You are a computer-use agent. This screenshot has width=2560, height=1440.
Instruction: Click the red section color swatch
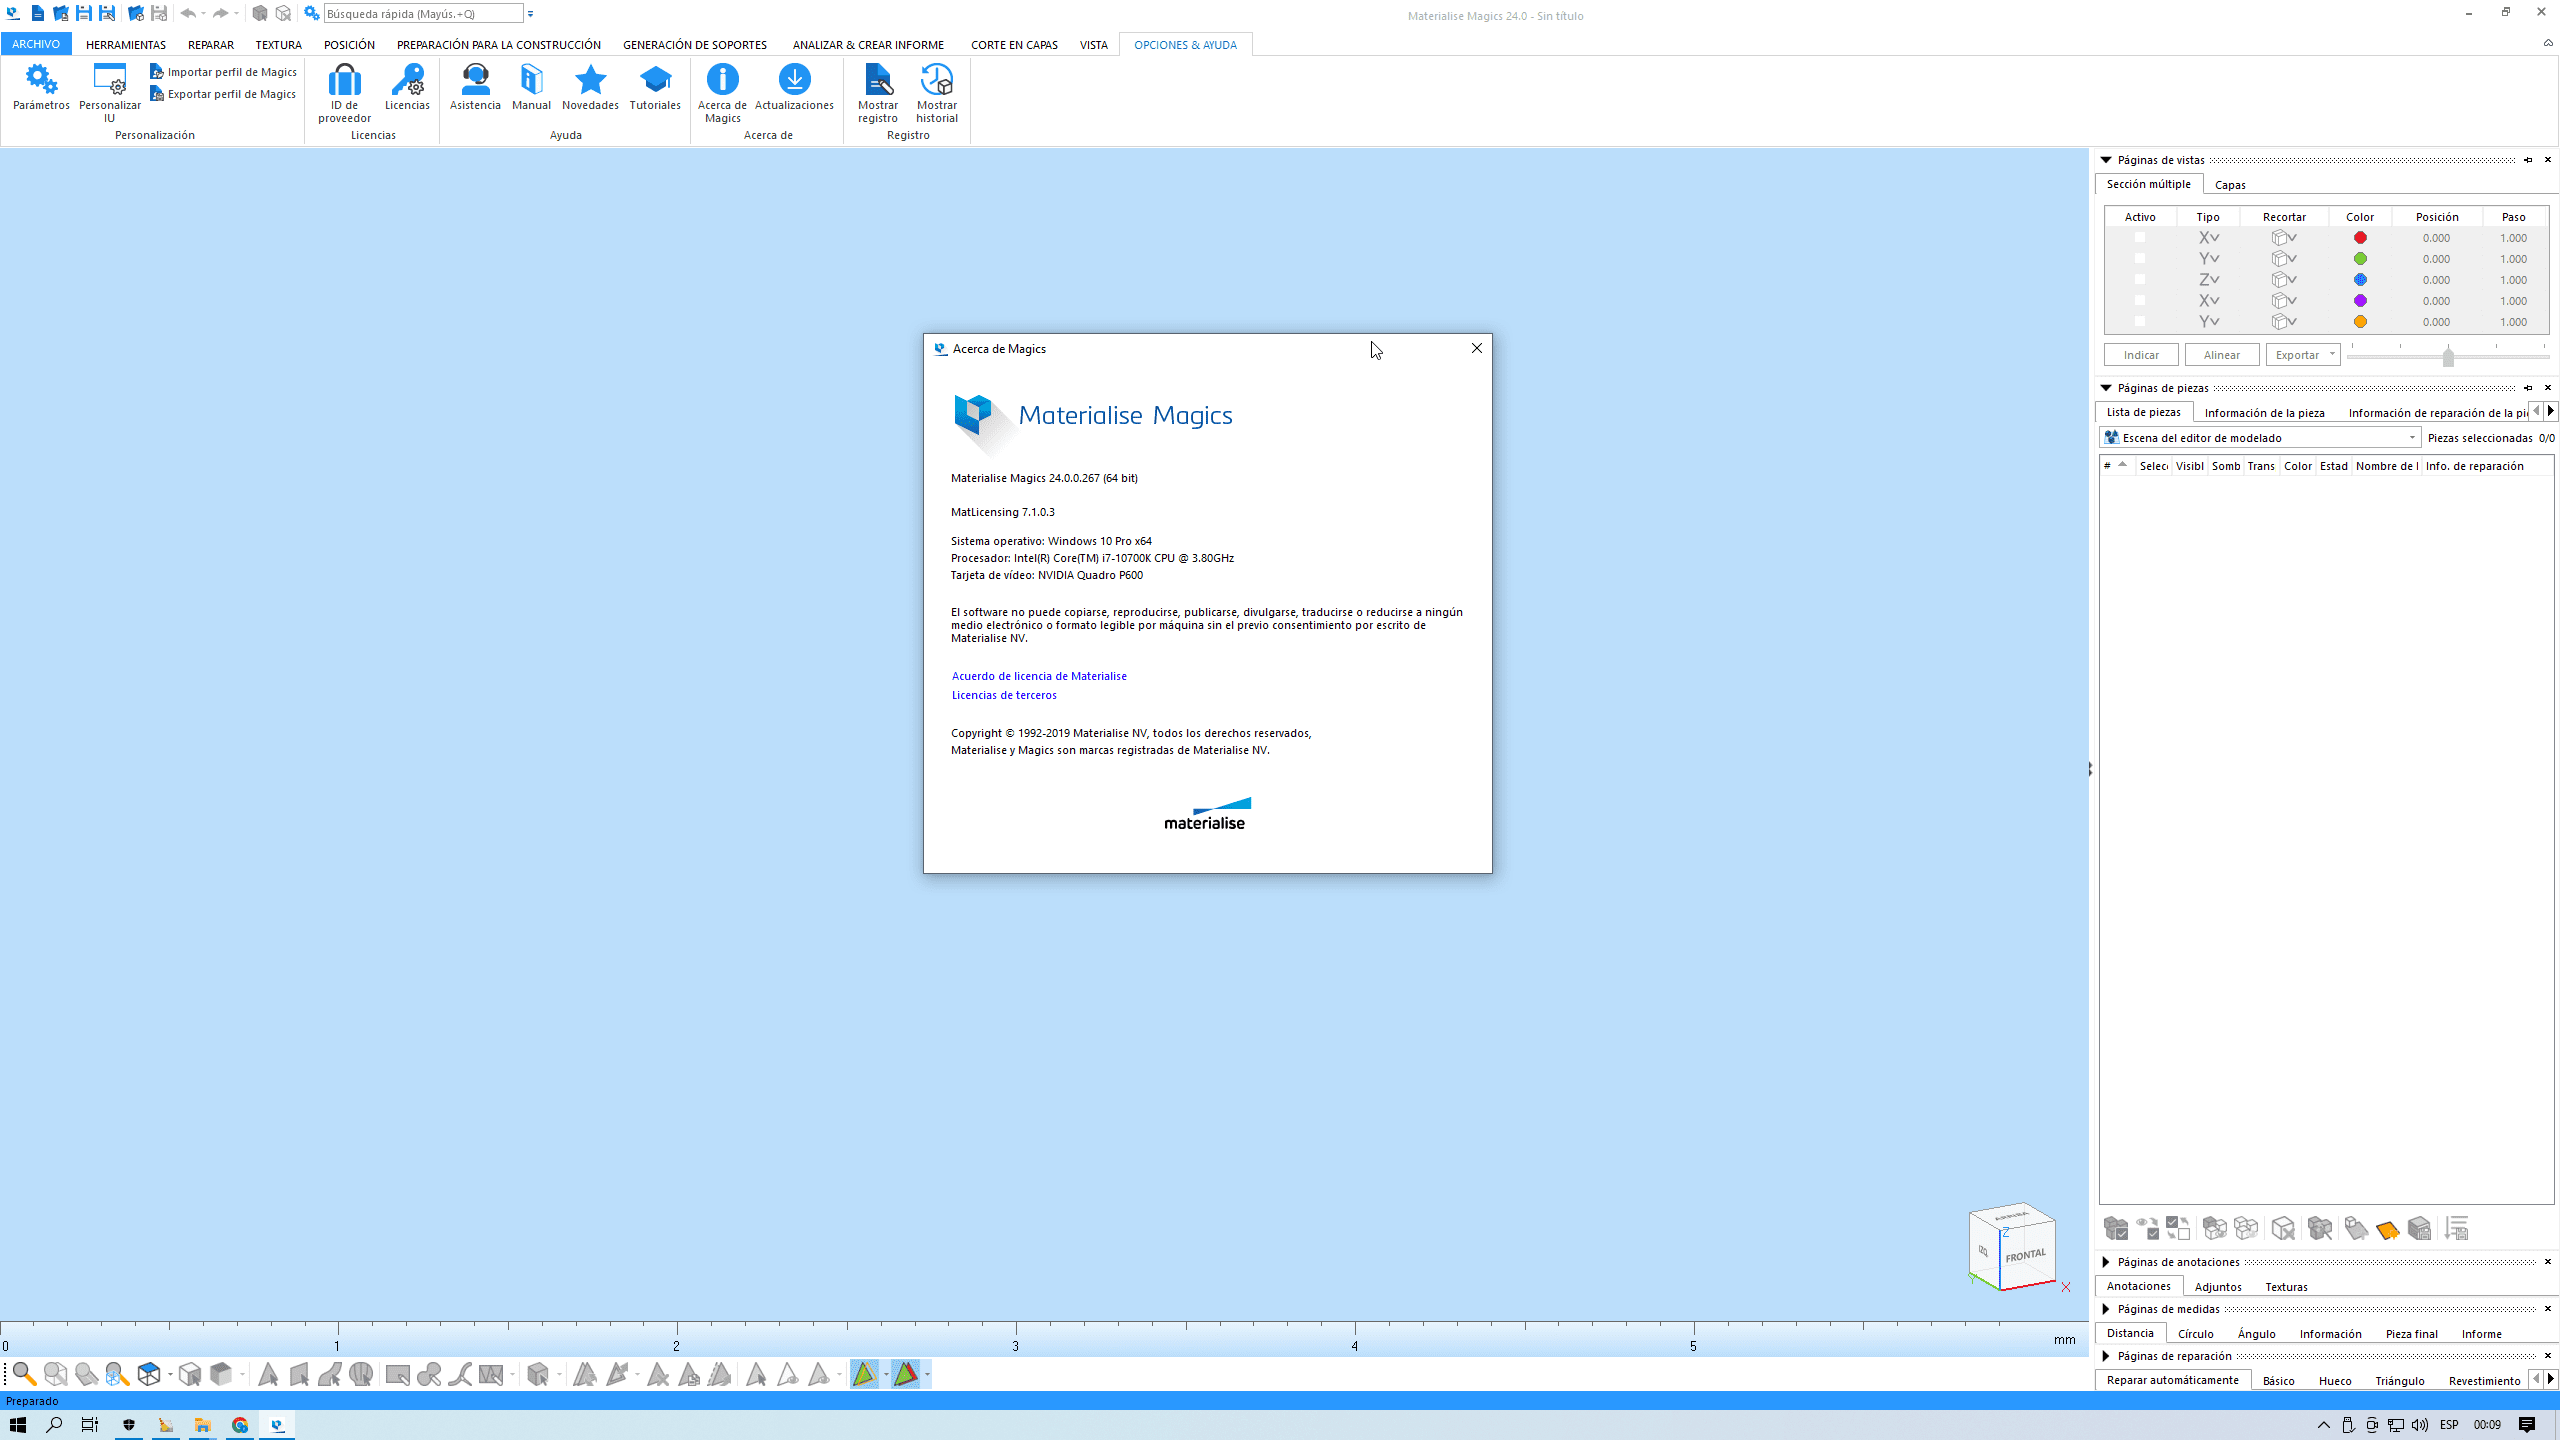click(x=2360, y=238)
